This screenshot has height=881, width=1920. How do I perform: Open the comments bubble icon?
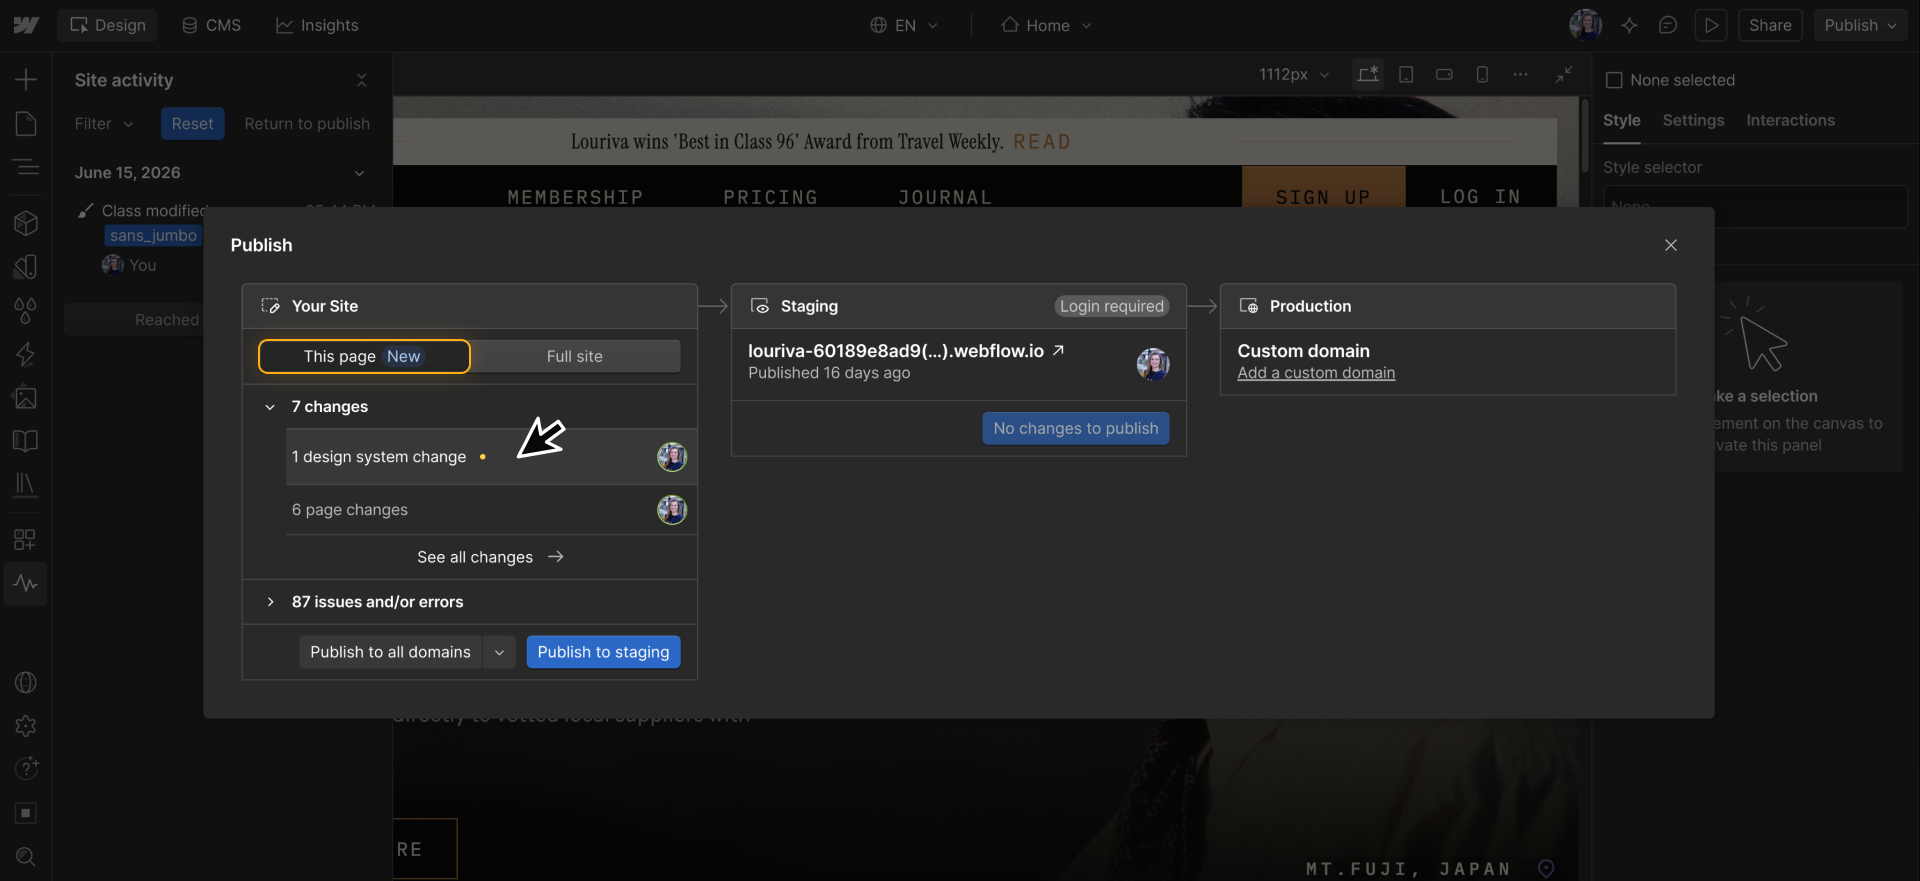click(x=1667, y=25)
